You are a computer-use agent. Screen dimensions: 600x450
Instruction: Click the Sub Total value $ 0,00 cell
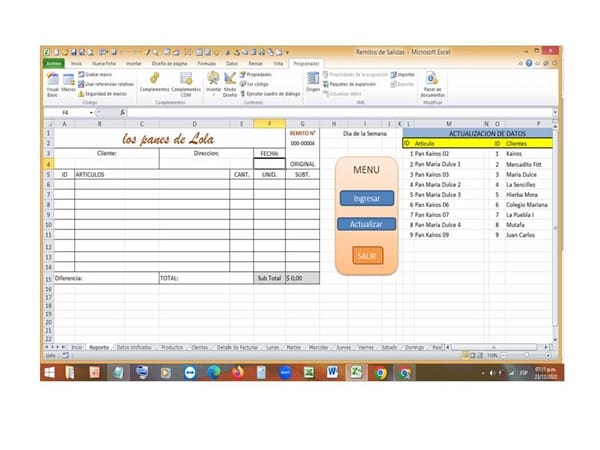tap(302, 278)
